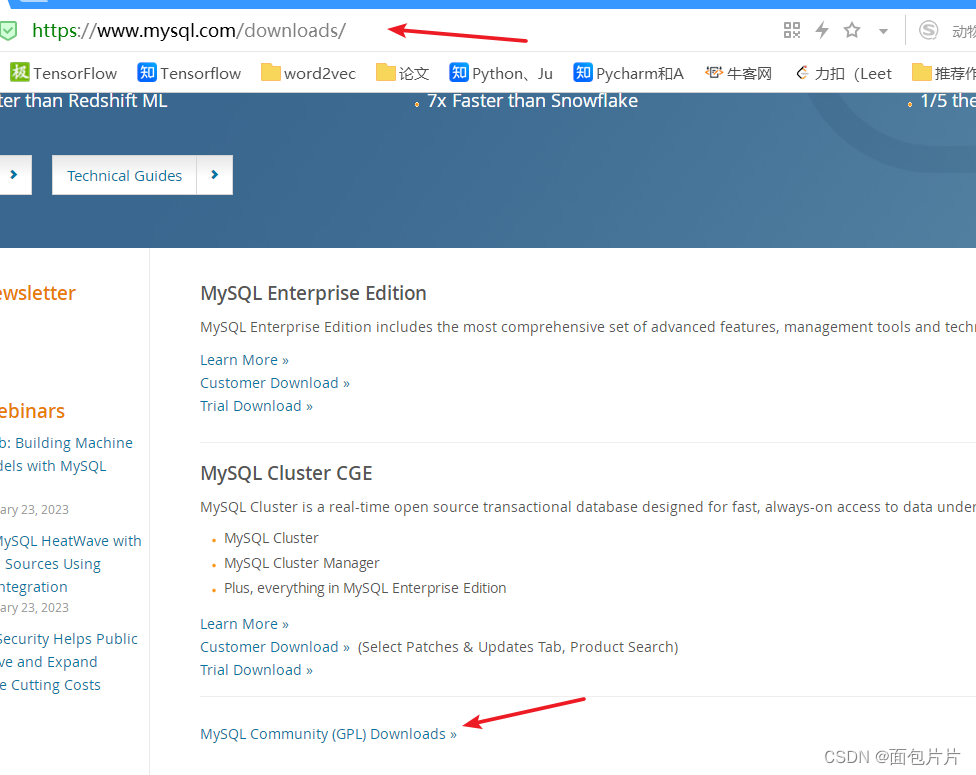Open the 力扣 (Leet bookmark
Viewport: 976px width, 775px height.
(843, 73)
